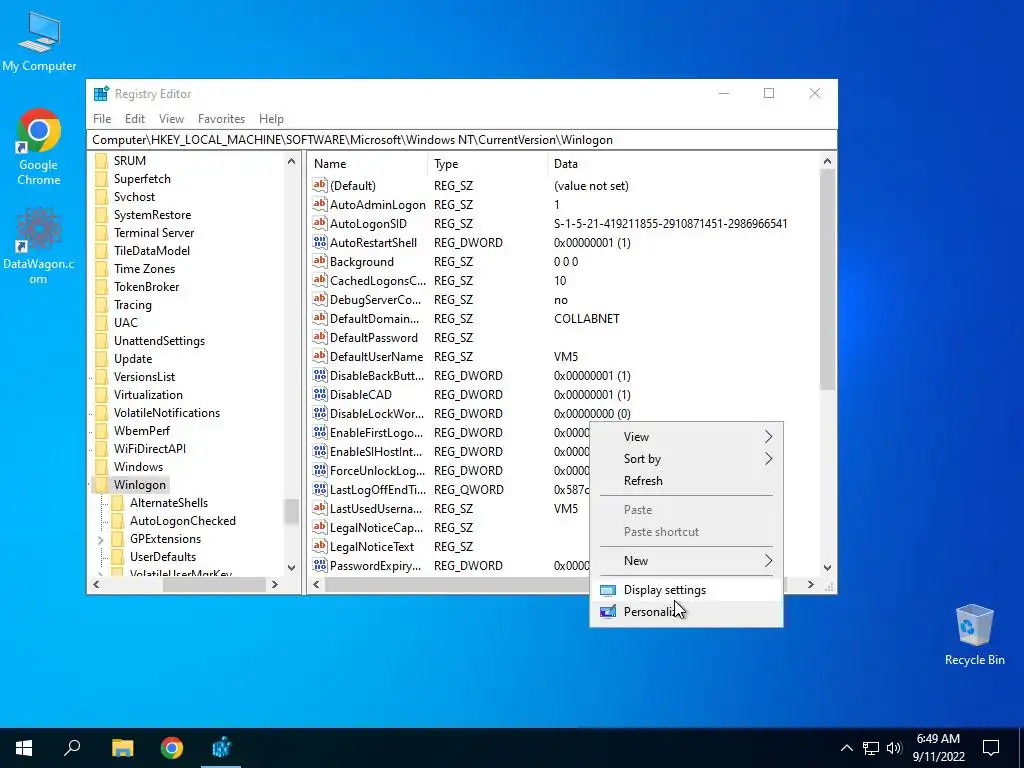
Task: Click tree pane horizontal scroll right arrow
Action: (275, 584)
